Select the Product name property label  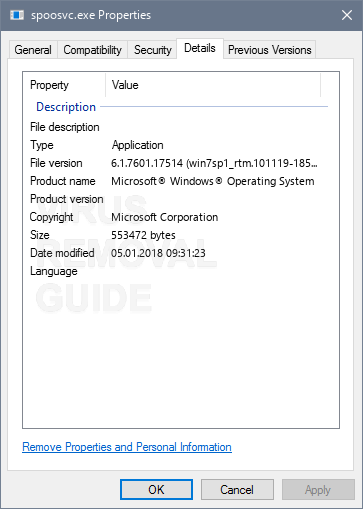tap(63, 181)
